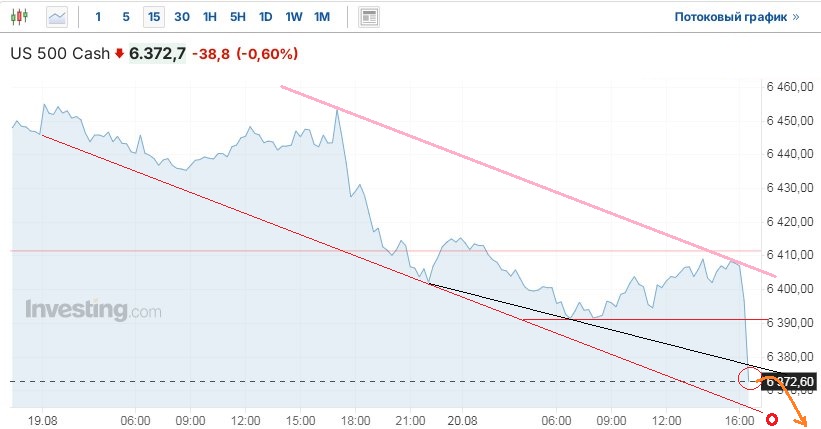Select the 1D timeframe

click(x=265, y=17)
